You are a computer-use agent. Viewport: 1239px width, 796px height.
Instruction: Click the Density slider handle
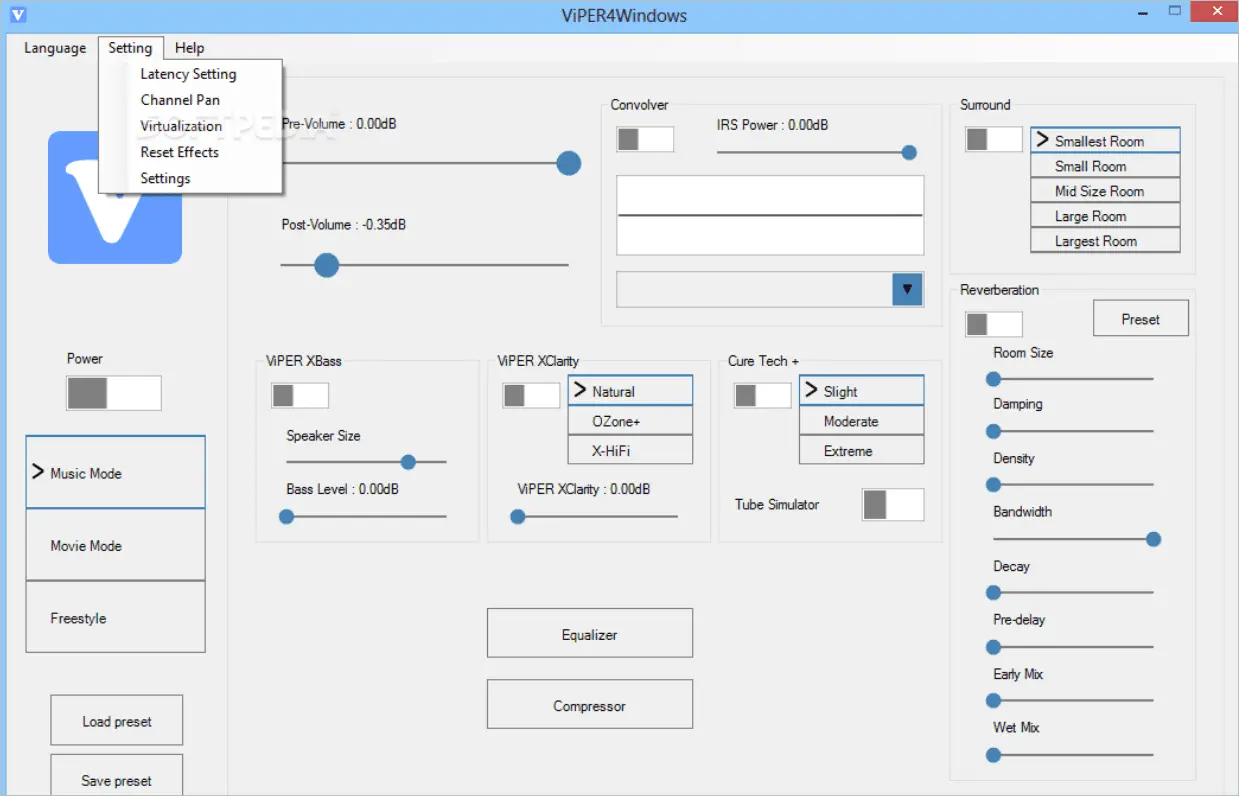994,485
